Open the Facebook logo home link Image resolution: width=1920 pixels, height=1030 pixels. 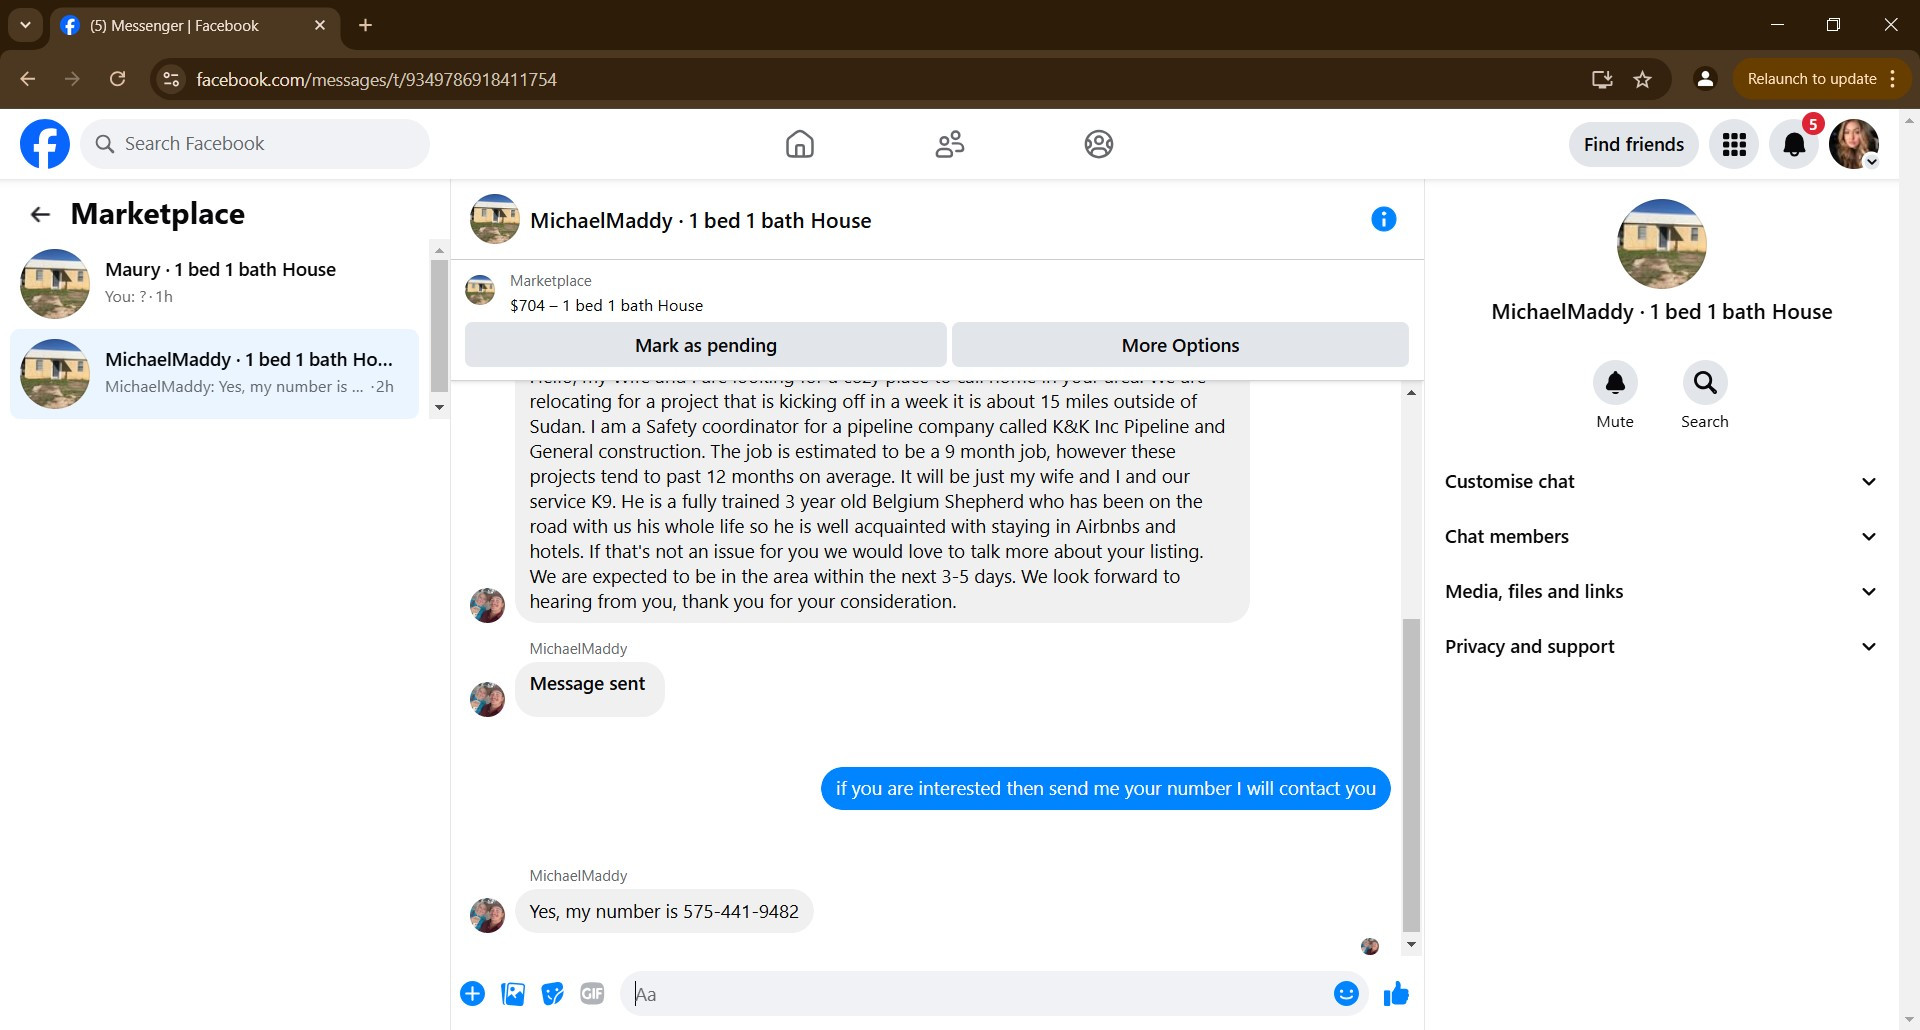coord(45,144)
